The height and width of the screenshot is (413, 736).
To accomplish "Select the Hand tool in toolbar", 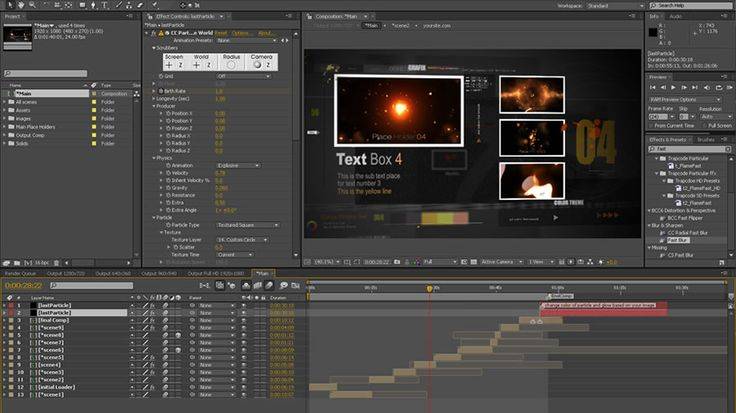I will 19,7.
